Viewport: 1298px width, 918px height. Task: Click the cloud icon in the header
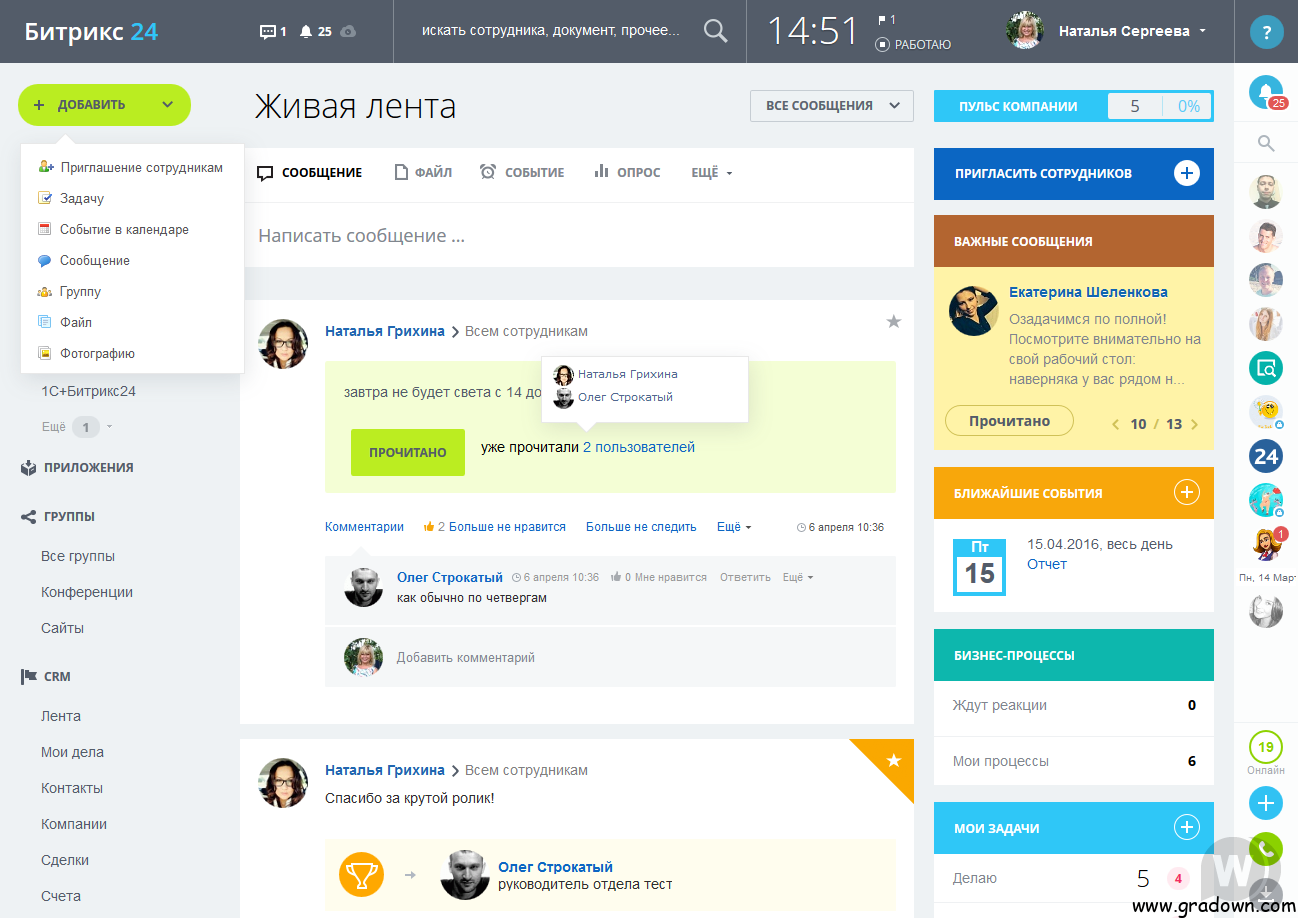(348, 31)
